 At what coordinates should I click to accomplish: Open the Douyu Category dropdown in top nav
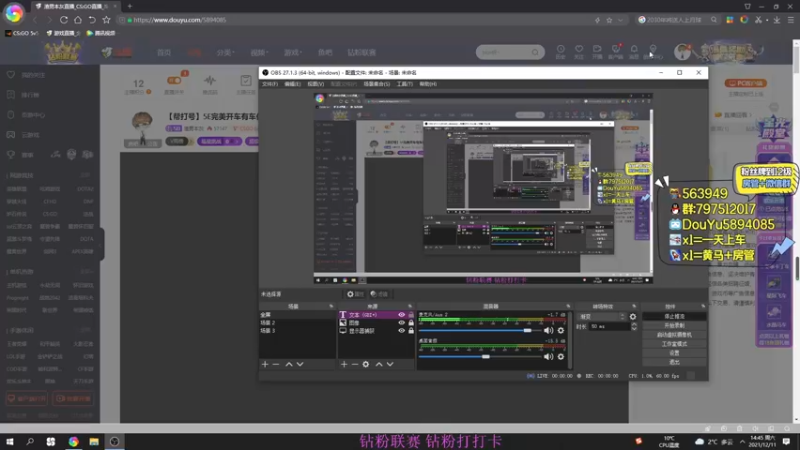[x=225, y=53]
